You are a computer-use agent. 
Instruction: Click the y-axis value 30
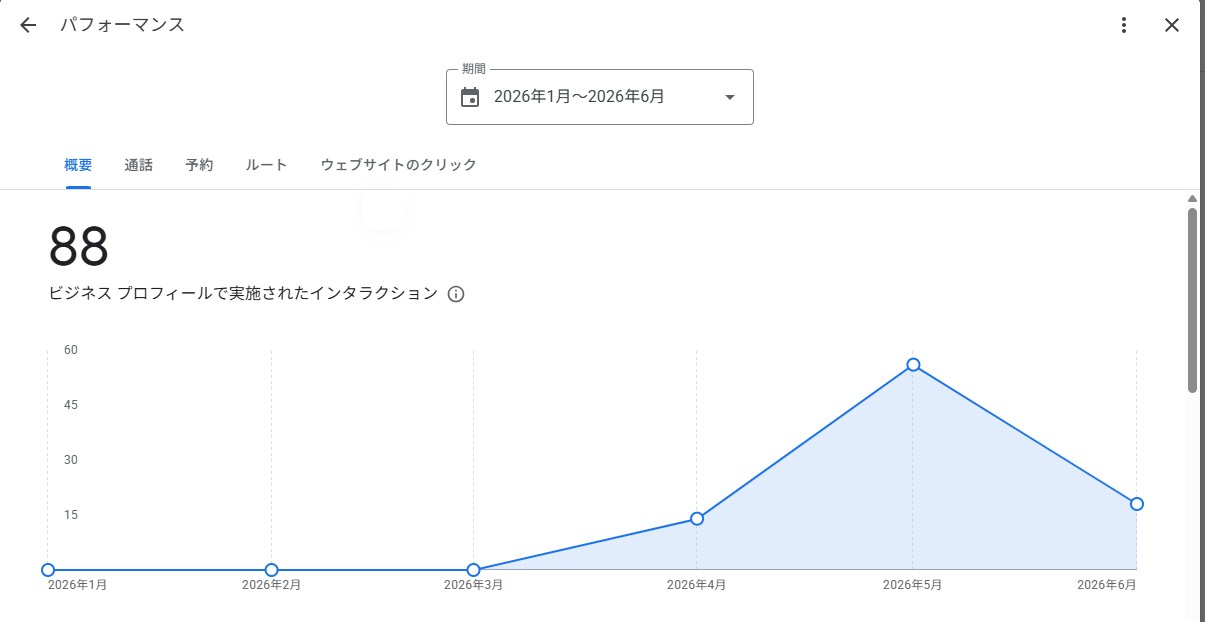pos(71,460)
